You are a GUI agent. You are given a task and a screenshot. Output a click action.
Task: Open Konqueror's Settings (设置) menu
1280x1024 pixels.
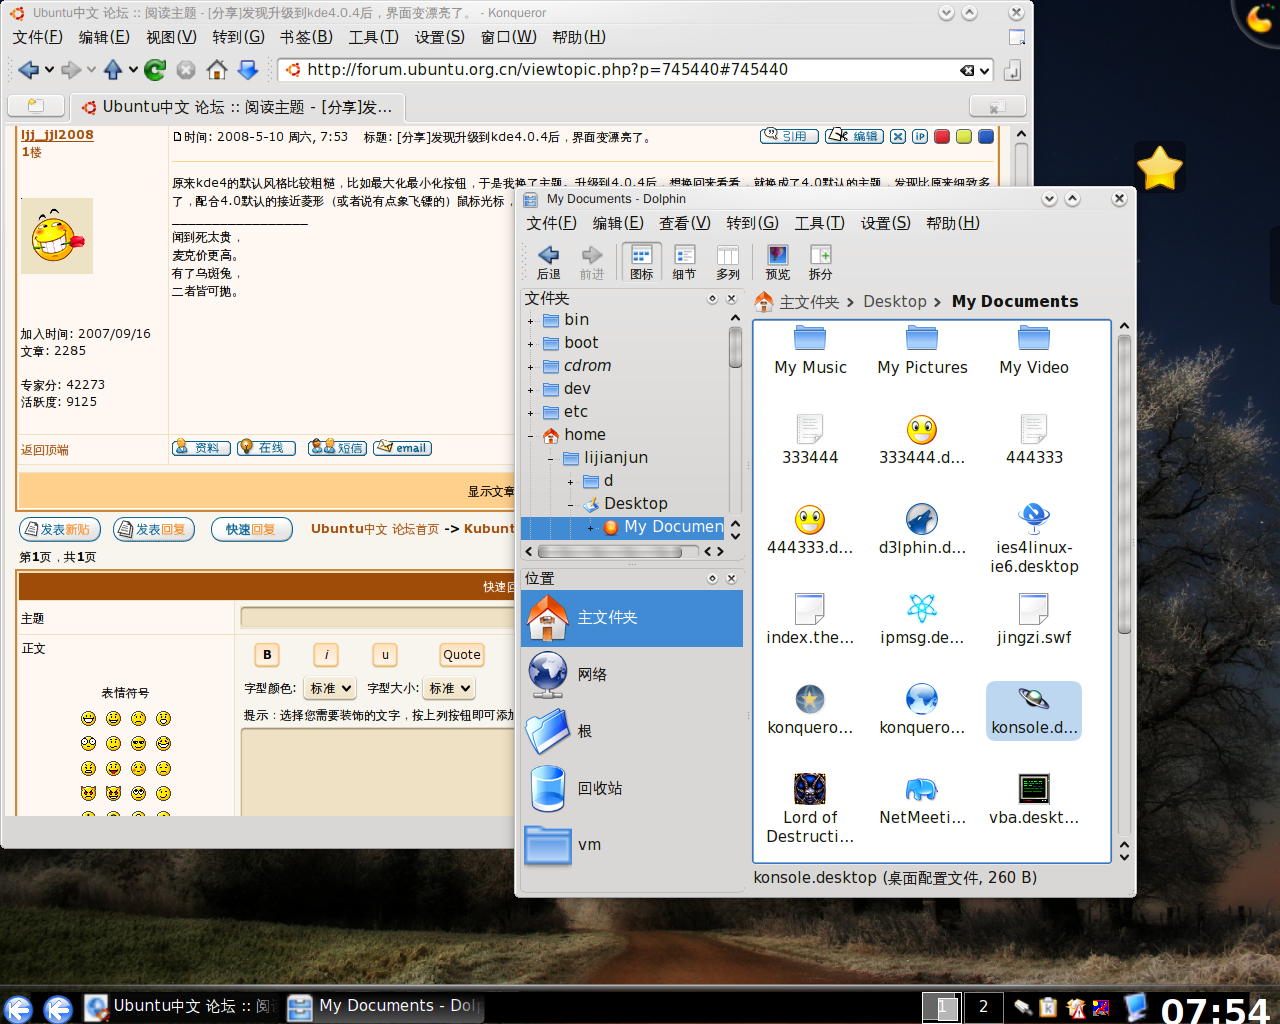[440, 37]
